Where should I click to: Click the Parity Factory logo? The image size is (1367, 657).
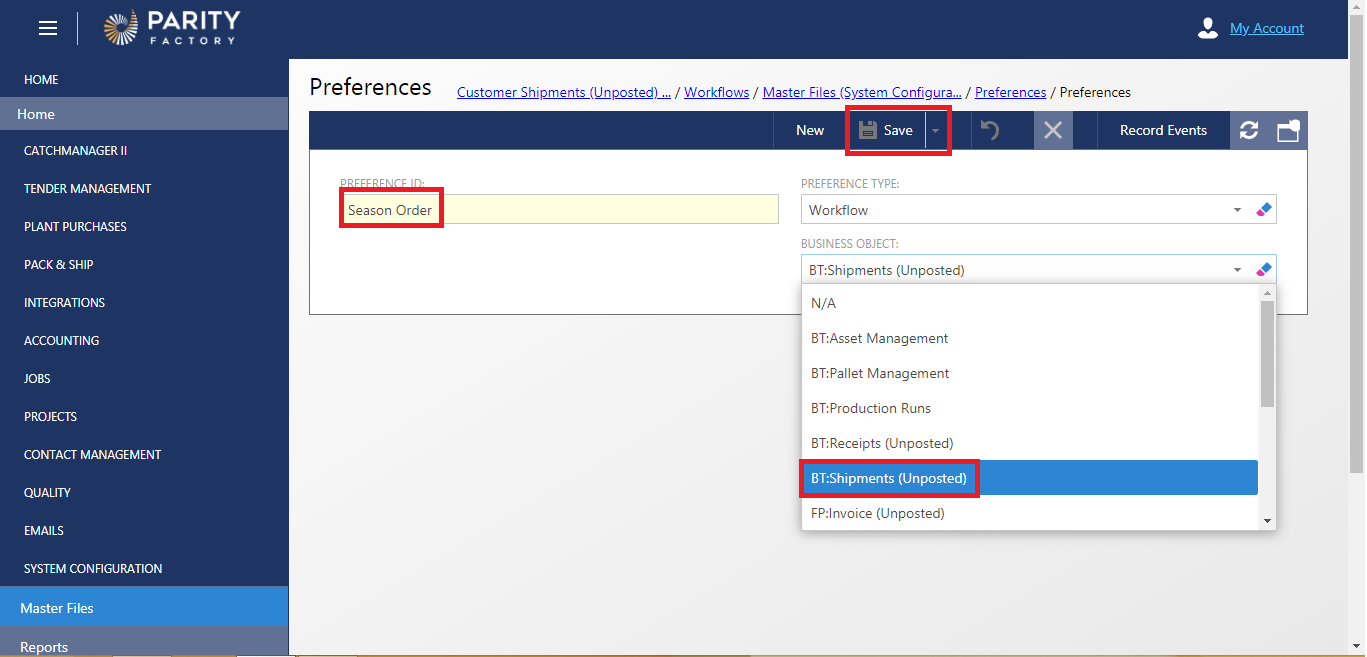coord(171,28)
